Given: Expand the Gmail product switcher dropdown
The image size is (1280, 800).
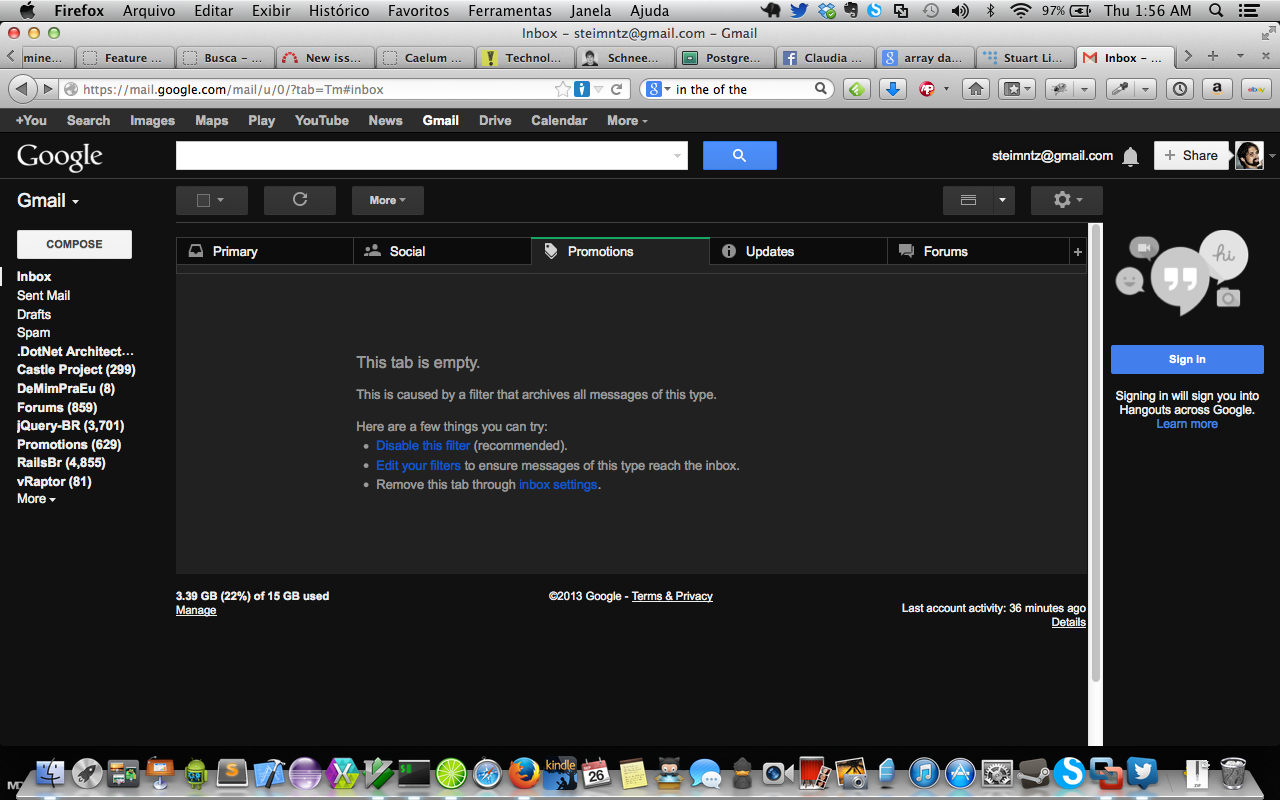Looking at the screenshot, I should coord(47,200).
